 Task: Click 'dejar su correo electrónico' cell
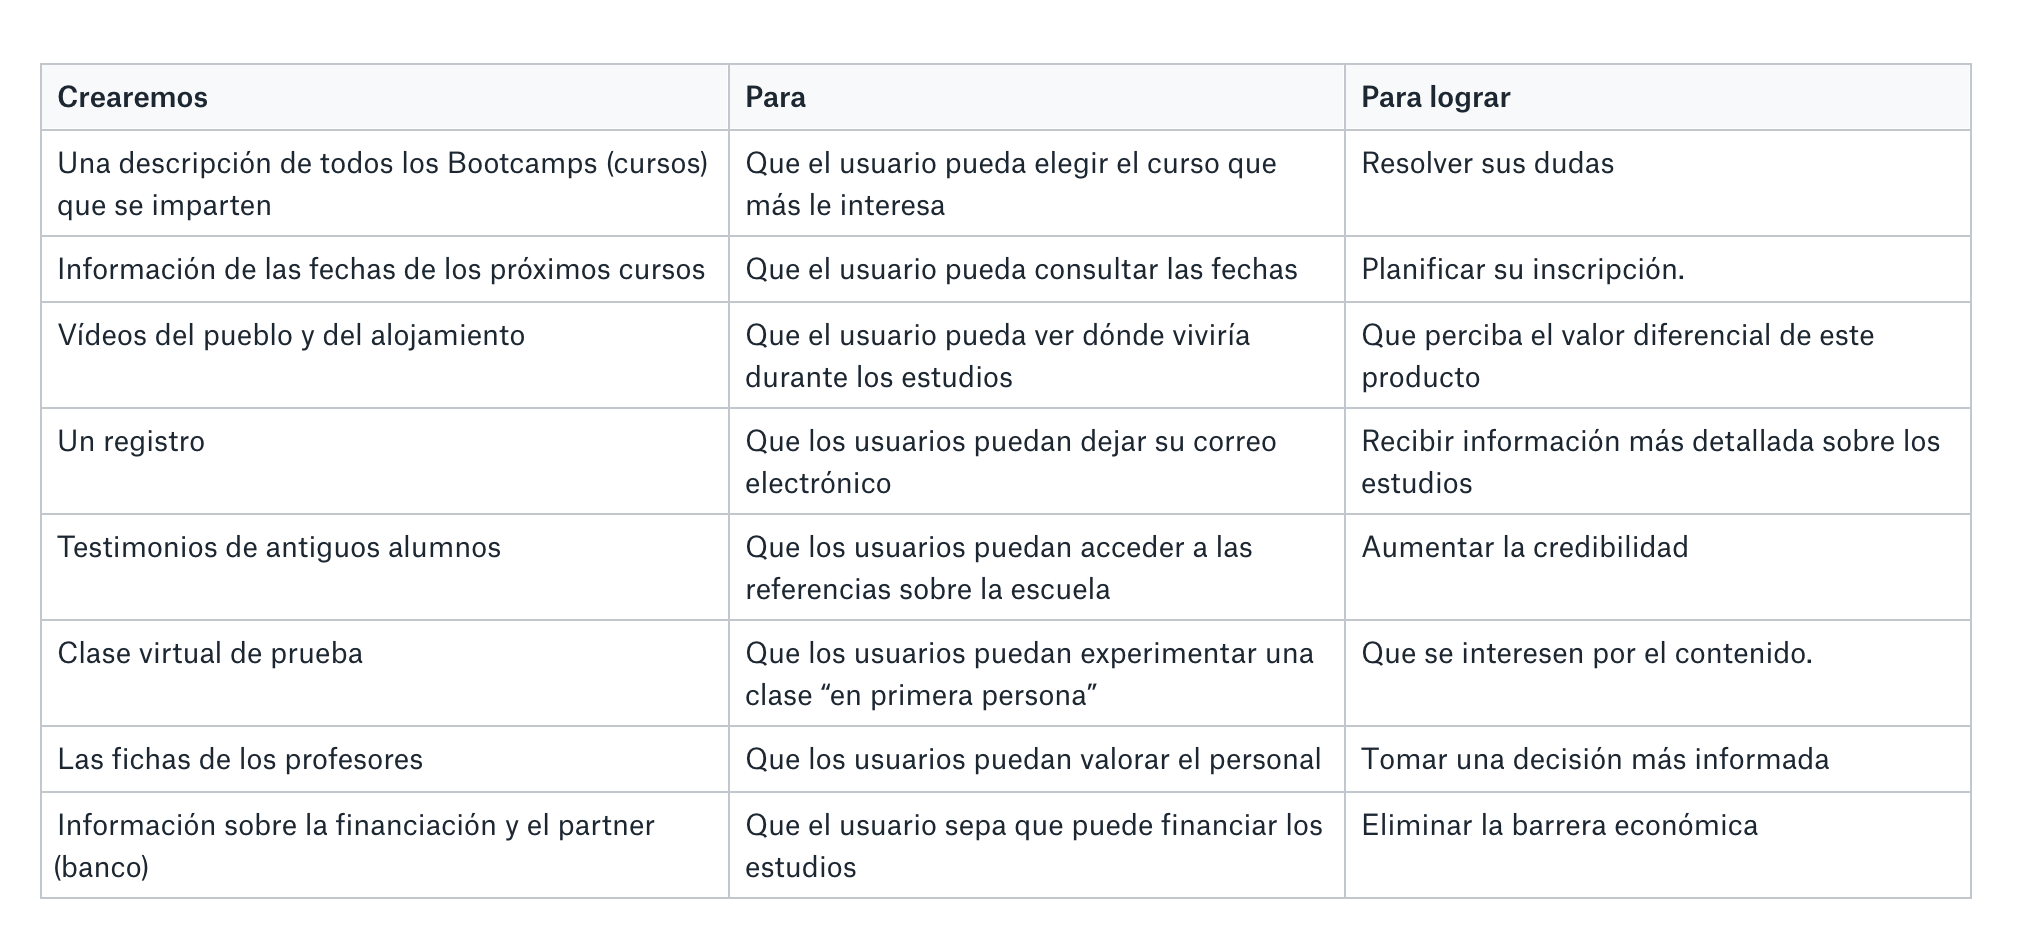coord(1037,461)
